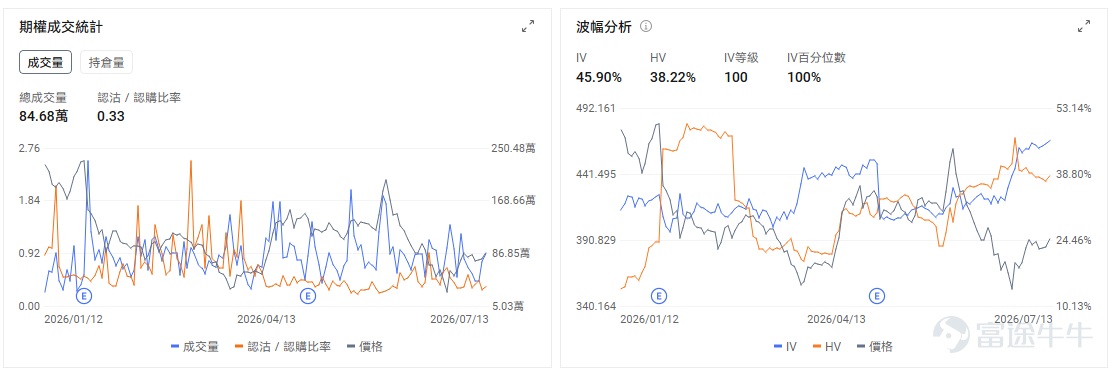Image resolution: width=1113 pixels, height=371 pixels.
Task: Click the first earnings E marker in 期權成交統計 chart
Action: 84,295
